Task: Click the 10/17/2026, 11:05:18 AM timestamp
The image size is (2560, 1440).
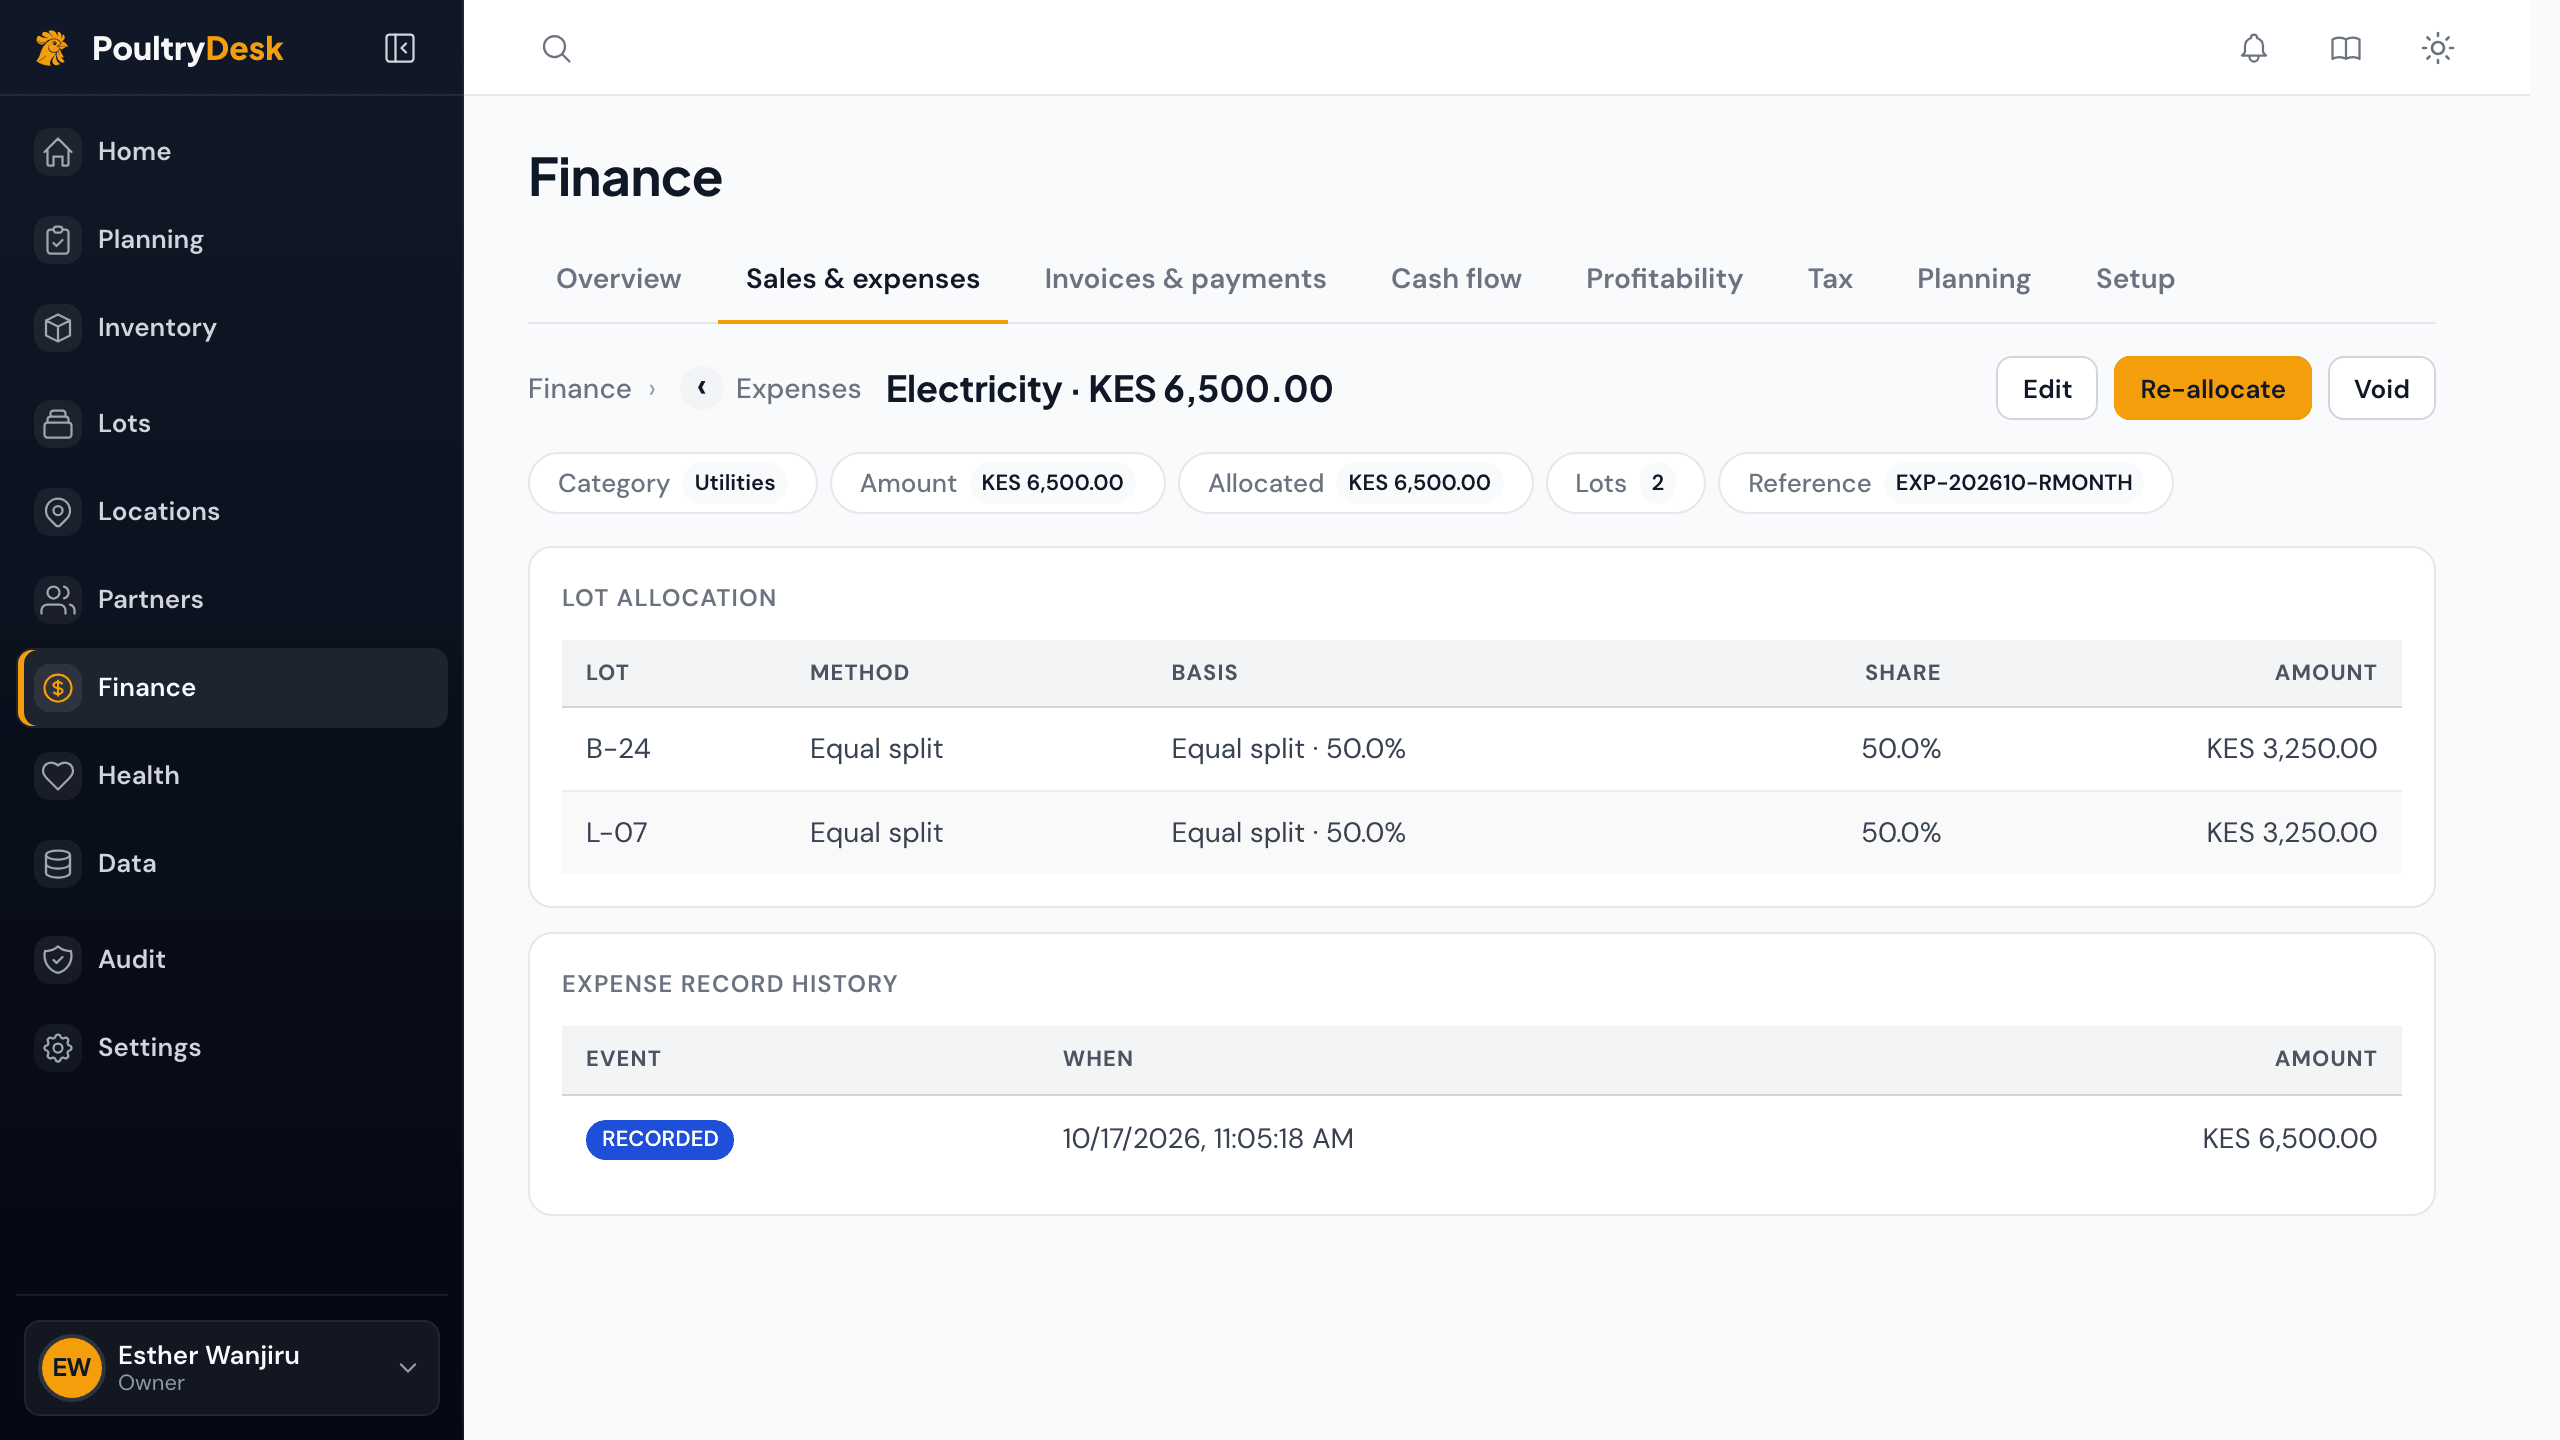Action: click(x=1208, y=1139)
